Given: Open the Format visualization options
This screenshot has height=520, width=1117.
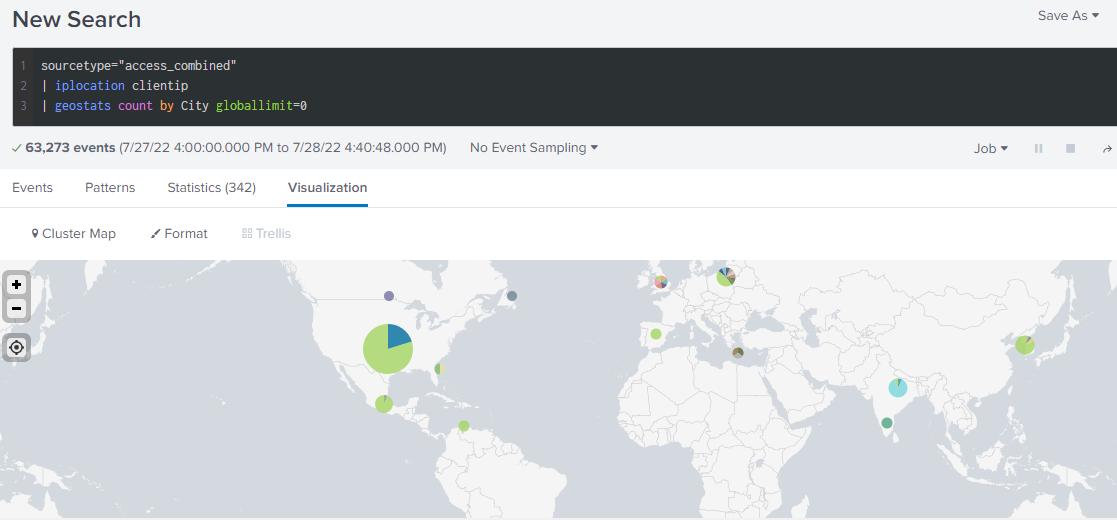Looking at the screenshot, I should (179, 233).
